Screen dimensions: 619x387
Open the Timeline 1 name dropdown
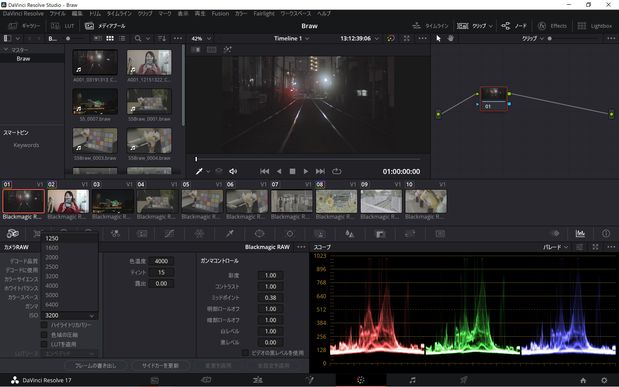pyautogui.click(x=292, y=38)
